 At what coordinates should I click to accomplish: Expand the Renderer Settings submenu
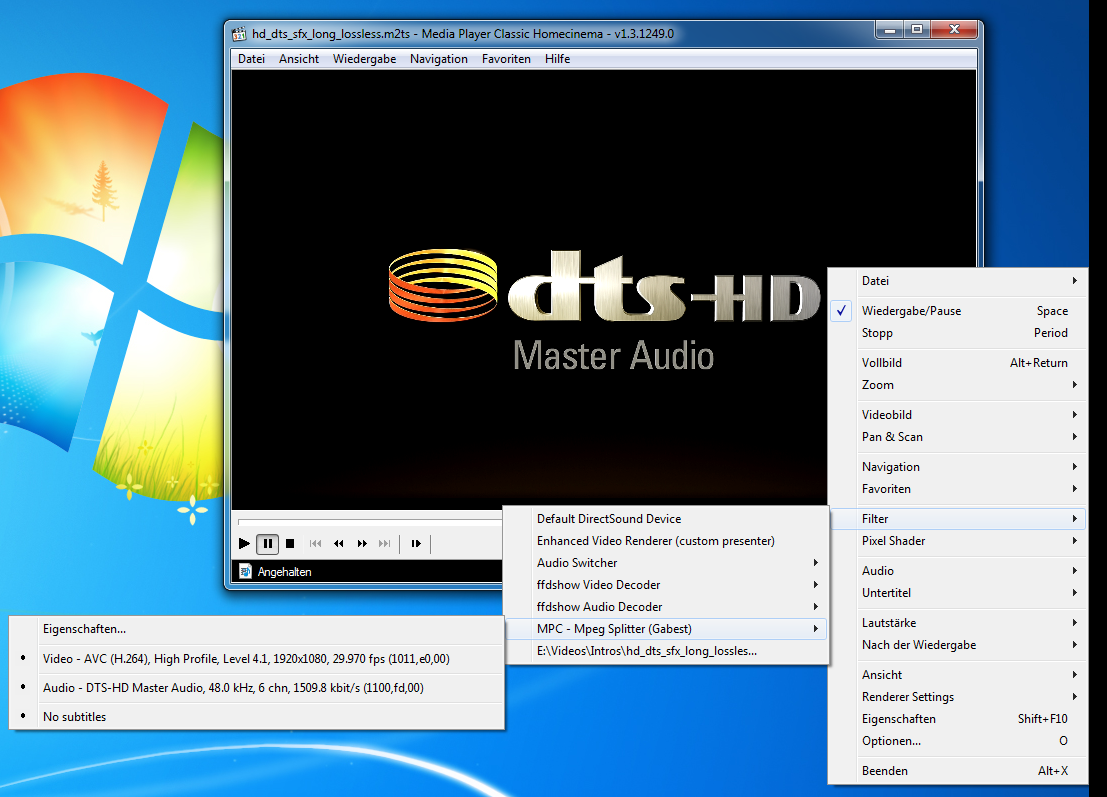pos(958,697)
